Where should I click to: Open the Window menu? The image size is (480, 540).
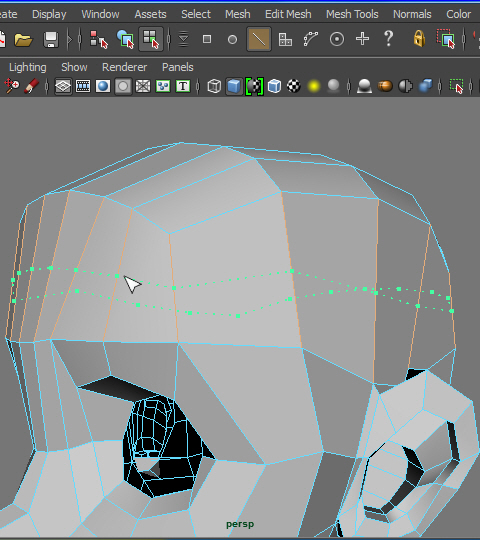[x=101, y=14]
